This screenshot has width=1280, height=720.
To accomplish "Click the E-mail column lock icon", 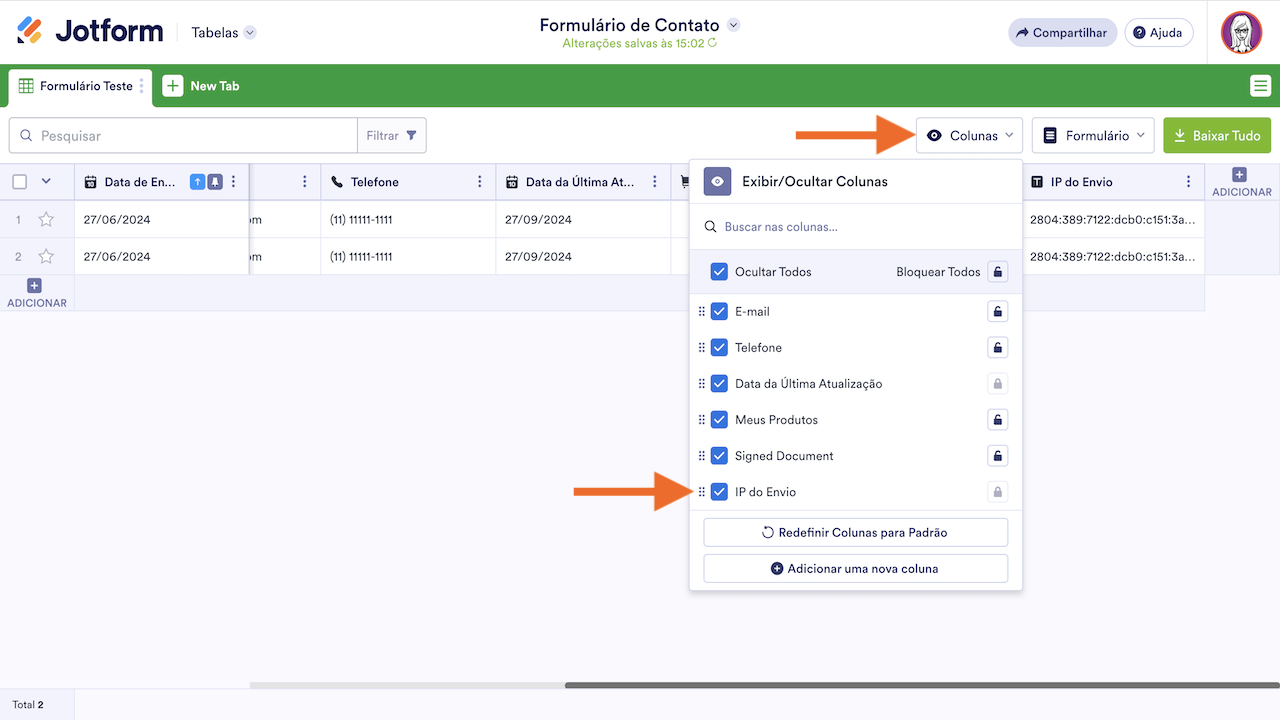I will pos(997,312).
